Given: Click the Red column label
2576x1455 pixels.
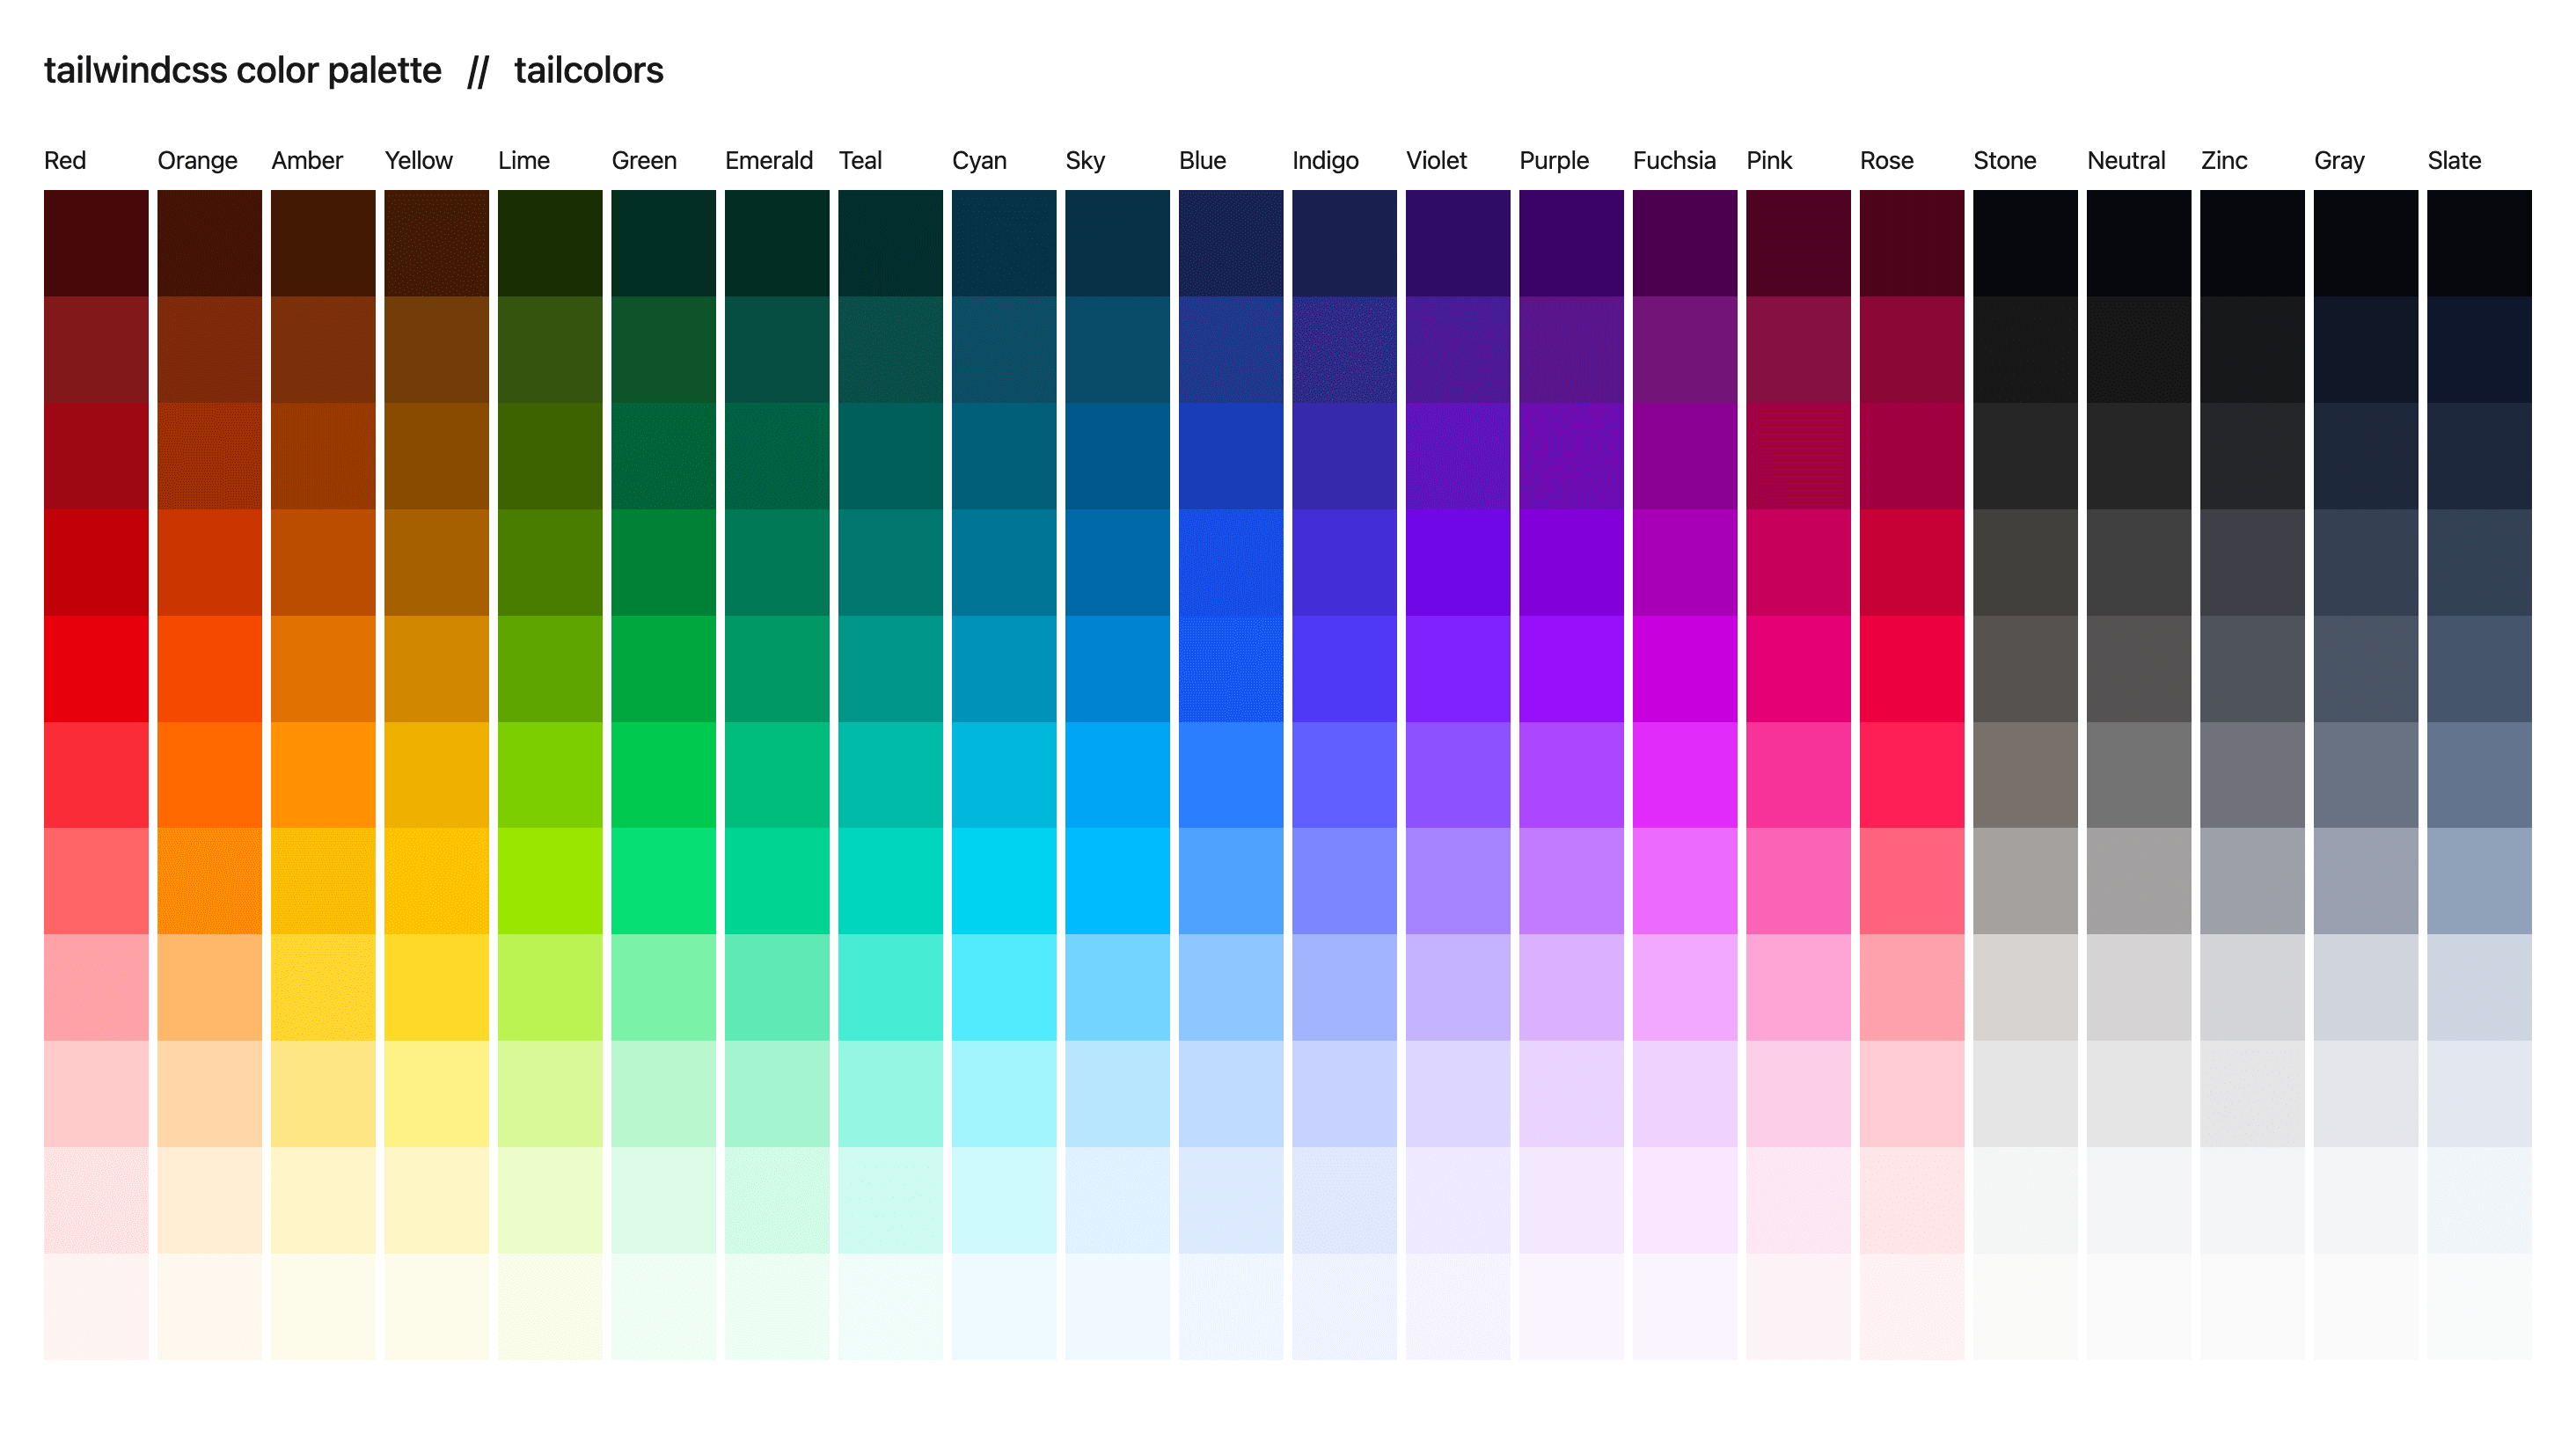Looking at the screenshot, I should (x=65, y=160).
